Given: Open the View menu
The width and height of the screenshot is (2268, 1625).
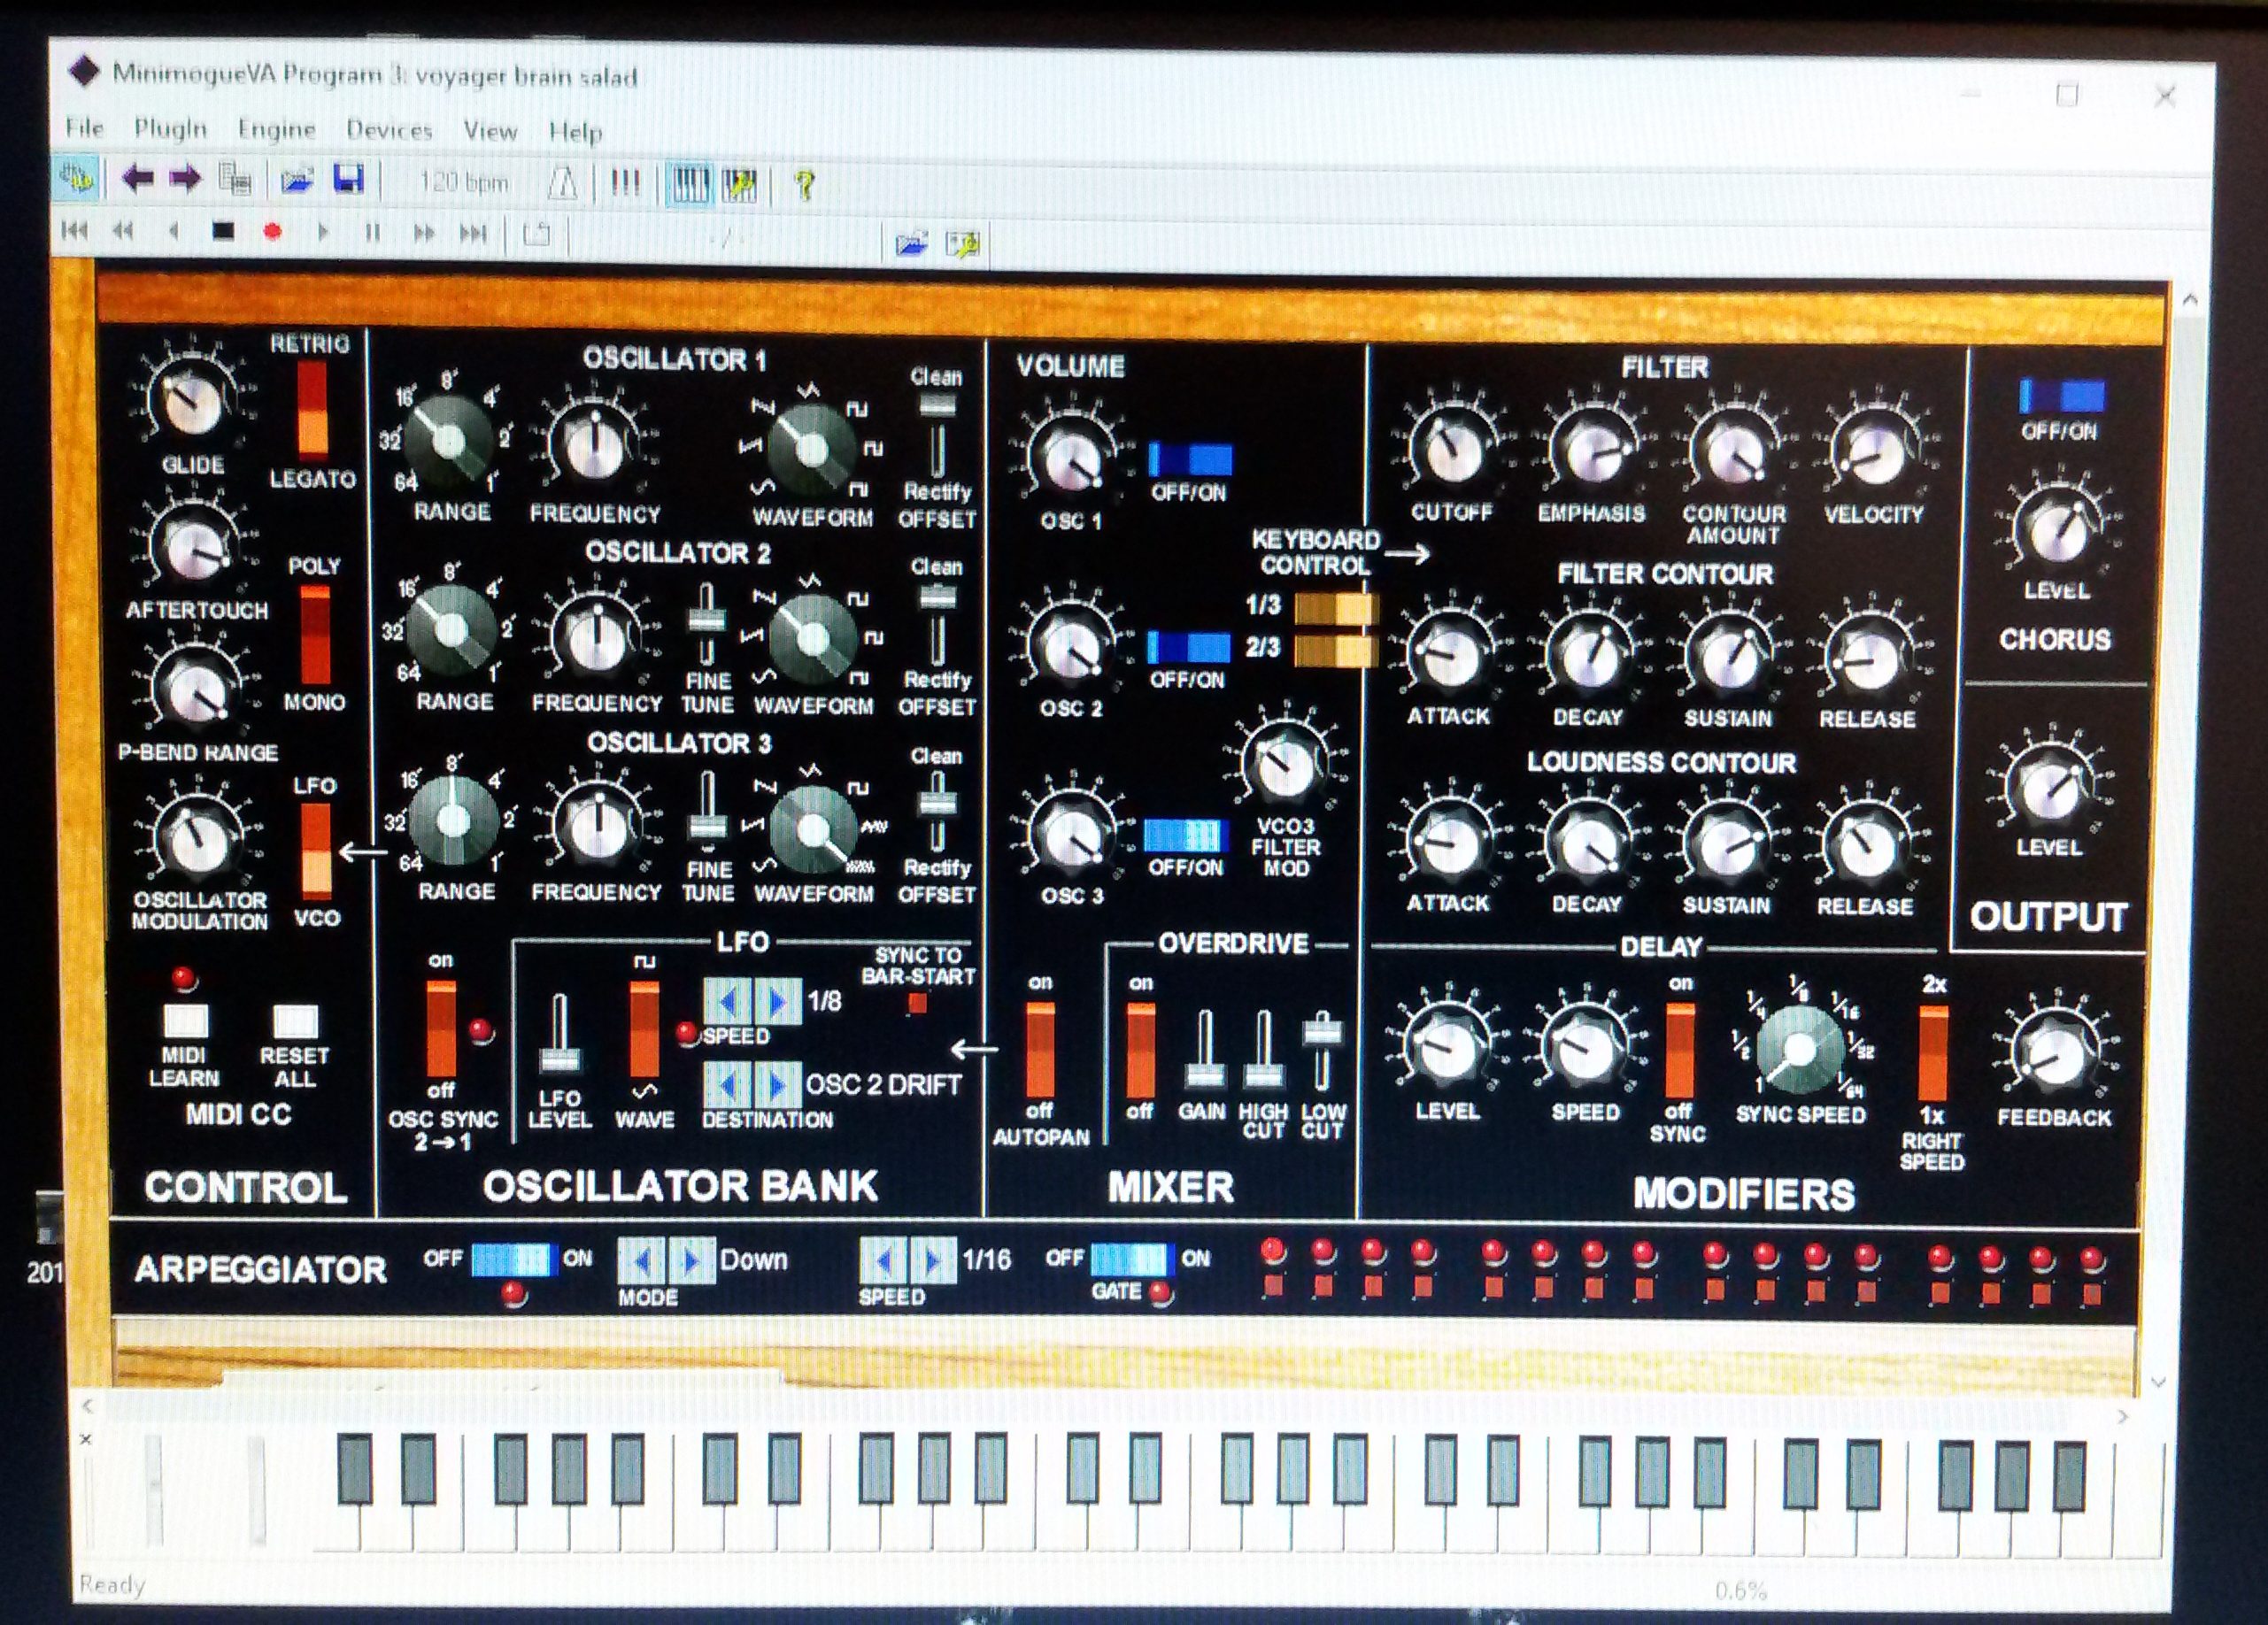Looking at the screenshot, I should (x=490, y=131).
